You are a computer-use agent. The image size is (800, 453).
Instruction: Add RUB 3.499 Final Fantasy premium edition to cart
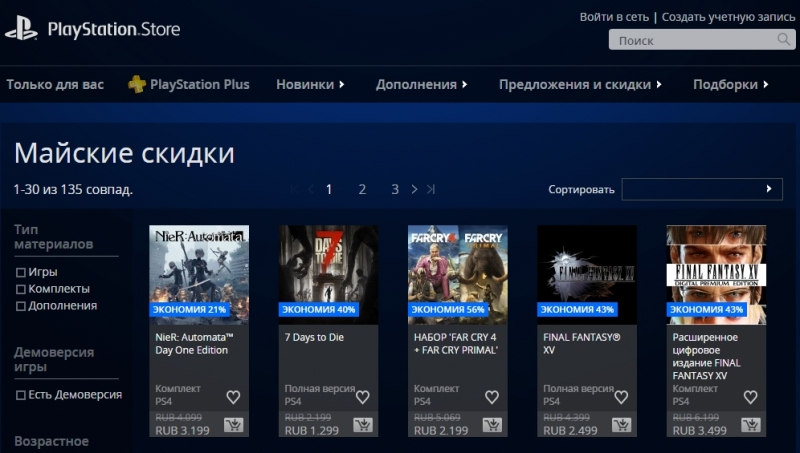click(751, 424)
